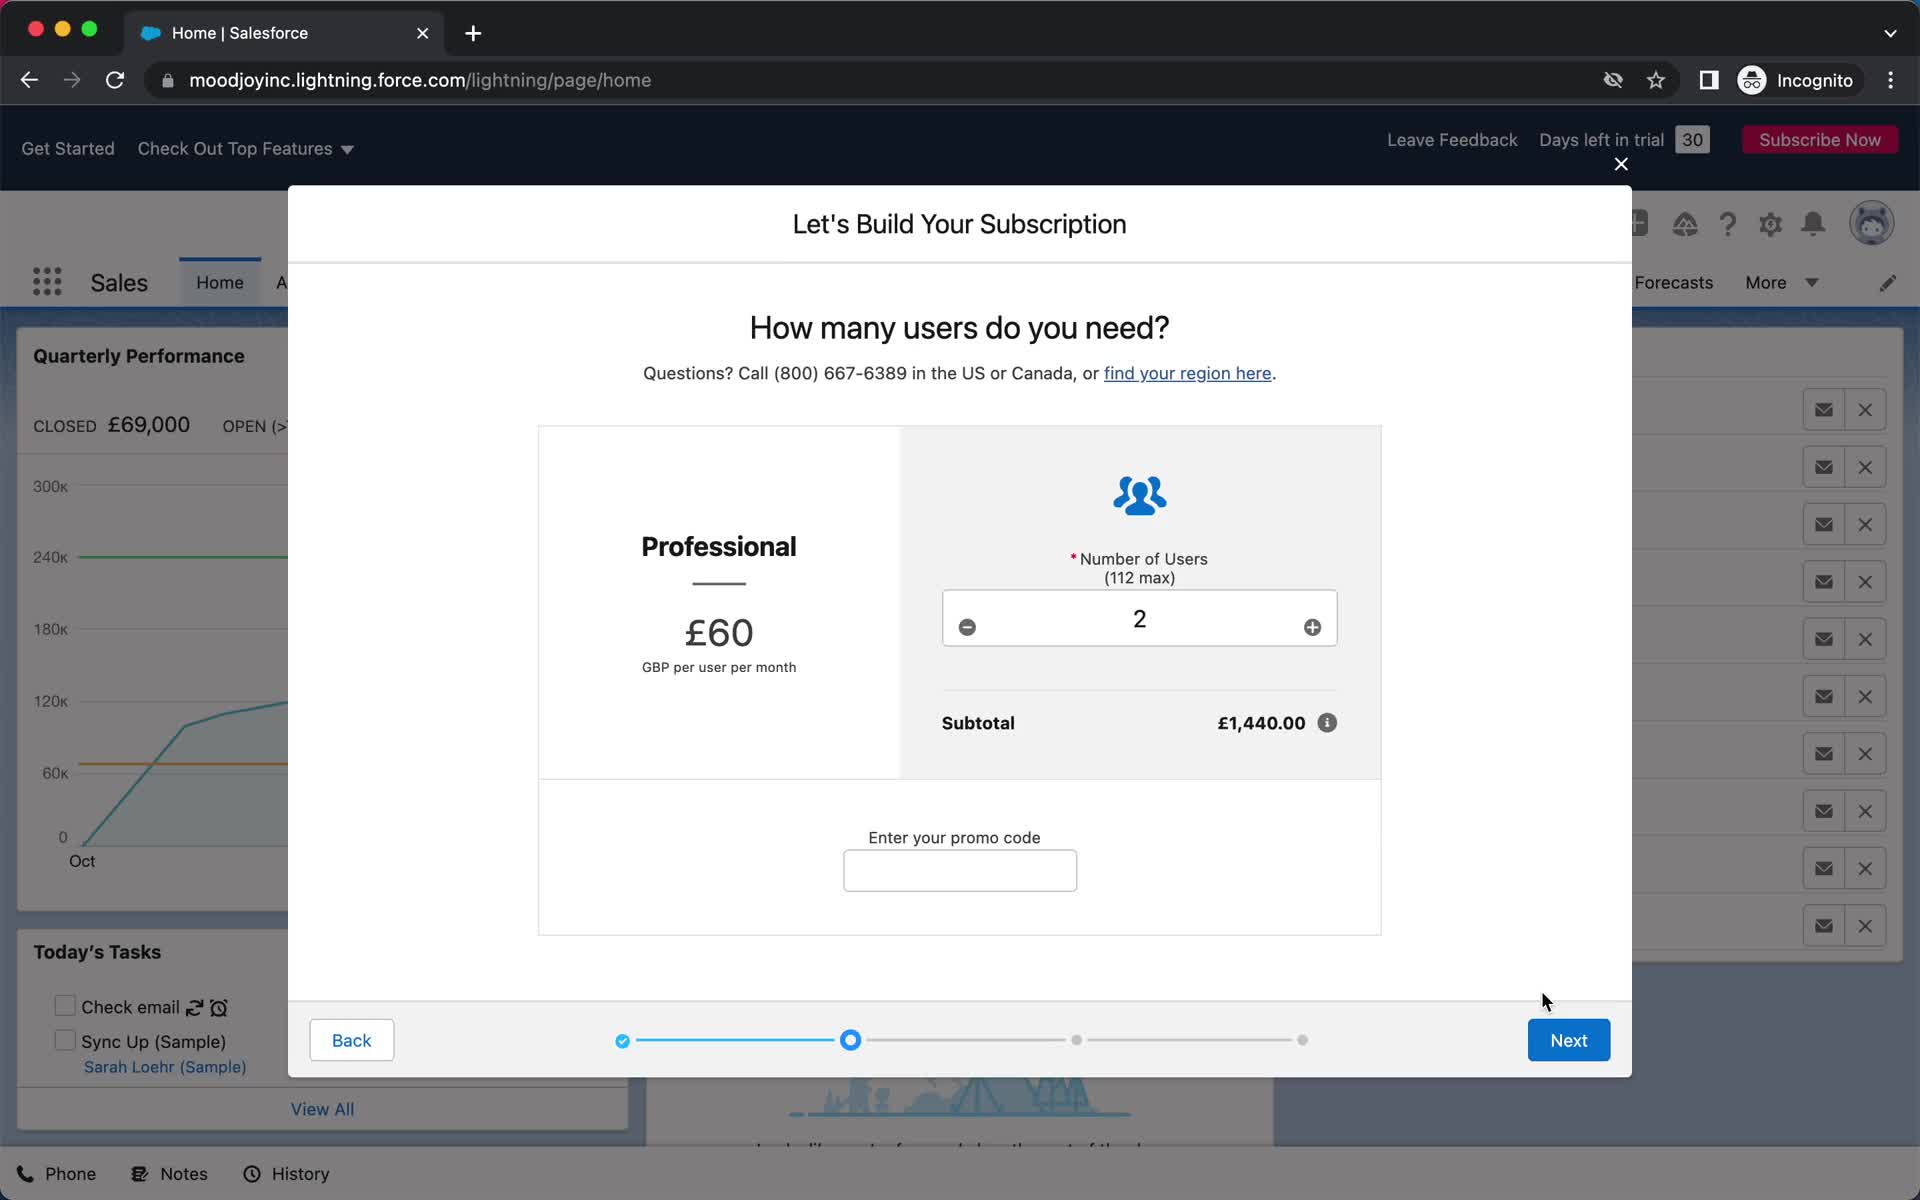Viewport: 1920px width, 1200px height.
Task: Reload the page in browser
Action: [x=115, y=80]
